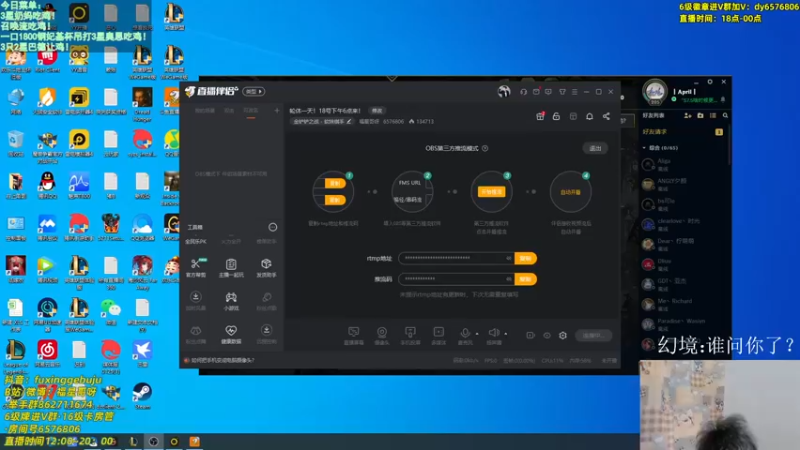Screen dimensions: 800x450
Task: Collapse the friend group in friends panel
Action: (x=644, y=148)
